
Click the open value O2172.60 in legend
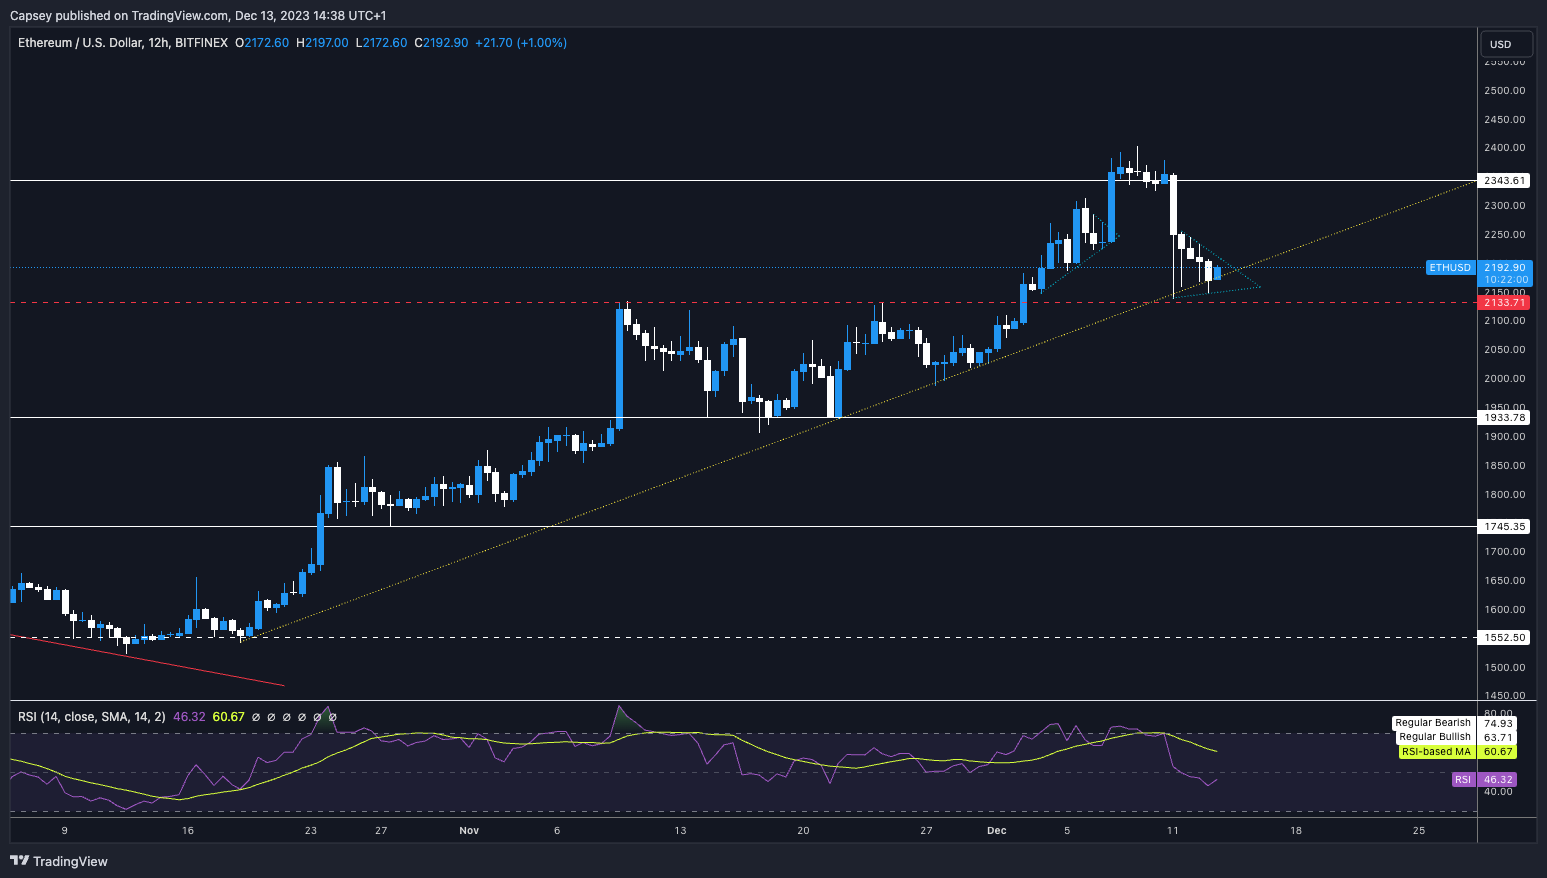click(262, 43)
